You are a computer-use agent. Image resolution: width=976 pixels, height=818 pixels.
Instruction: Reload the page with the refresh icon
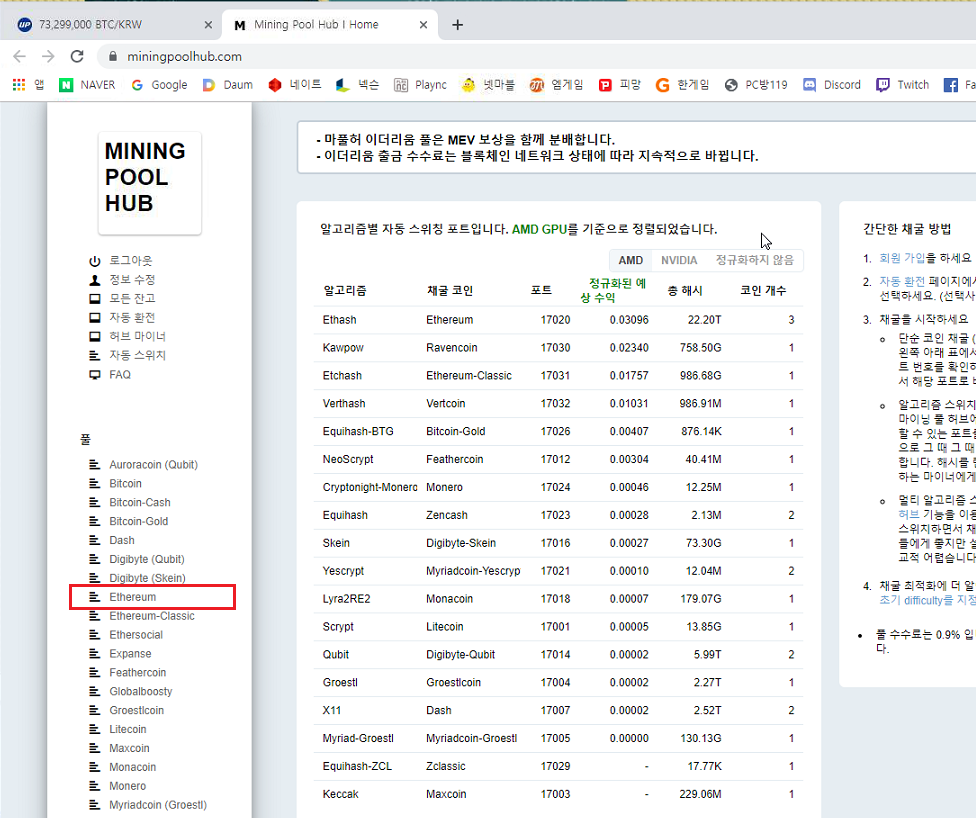pyautogui.click(x=77, y=57)
